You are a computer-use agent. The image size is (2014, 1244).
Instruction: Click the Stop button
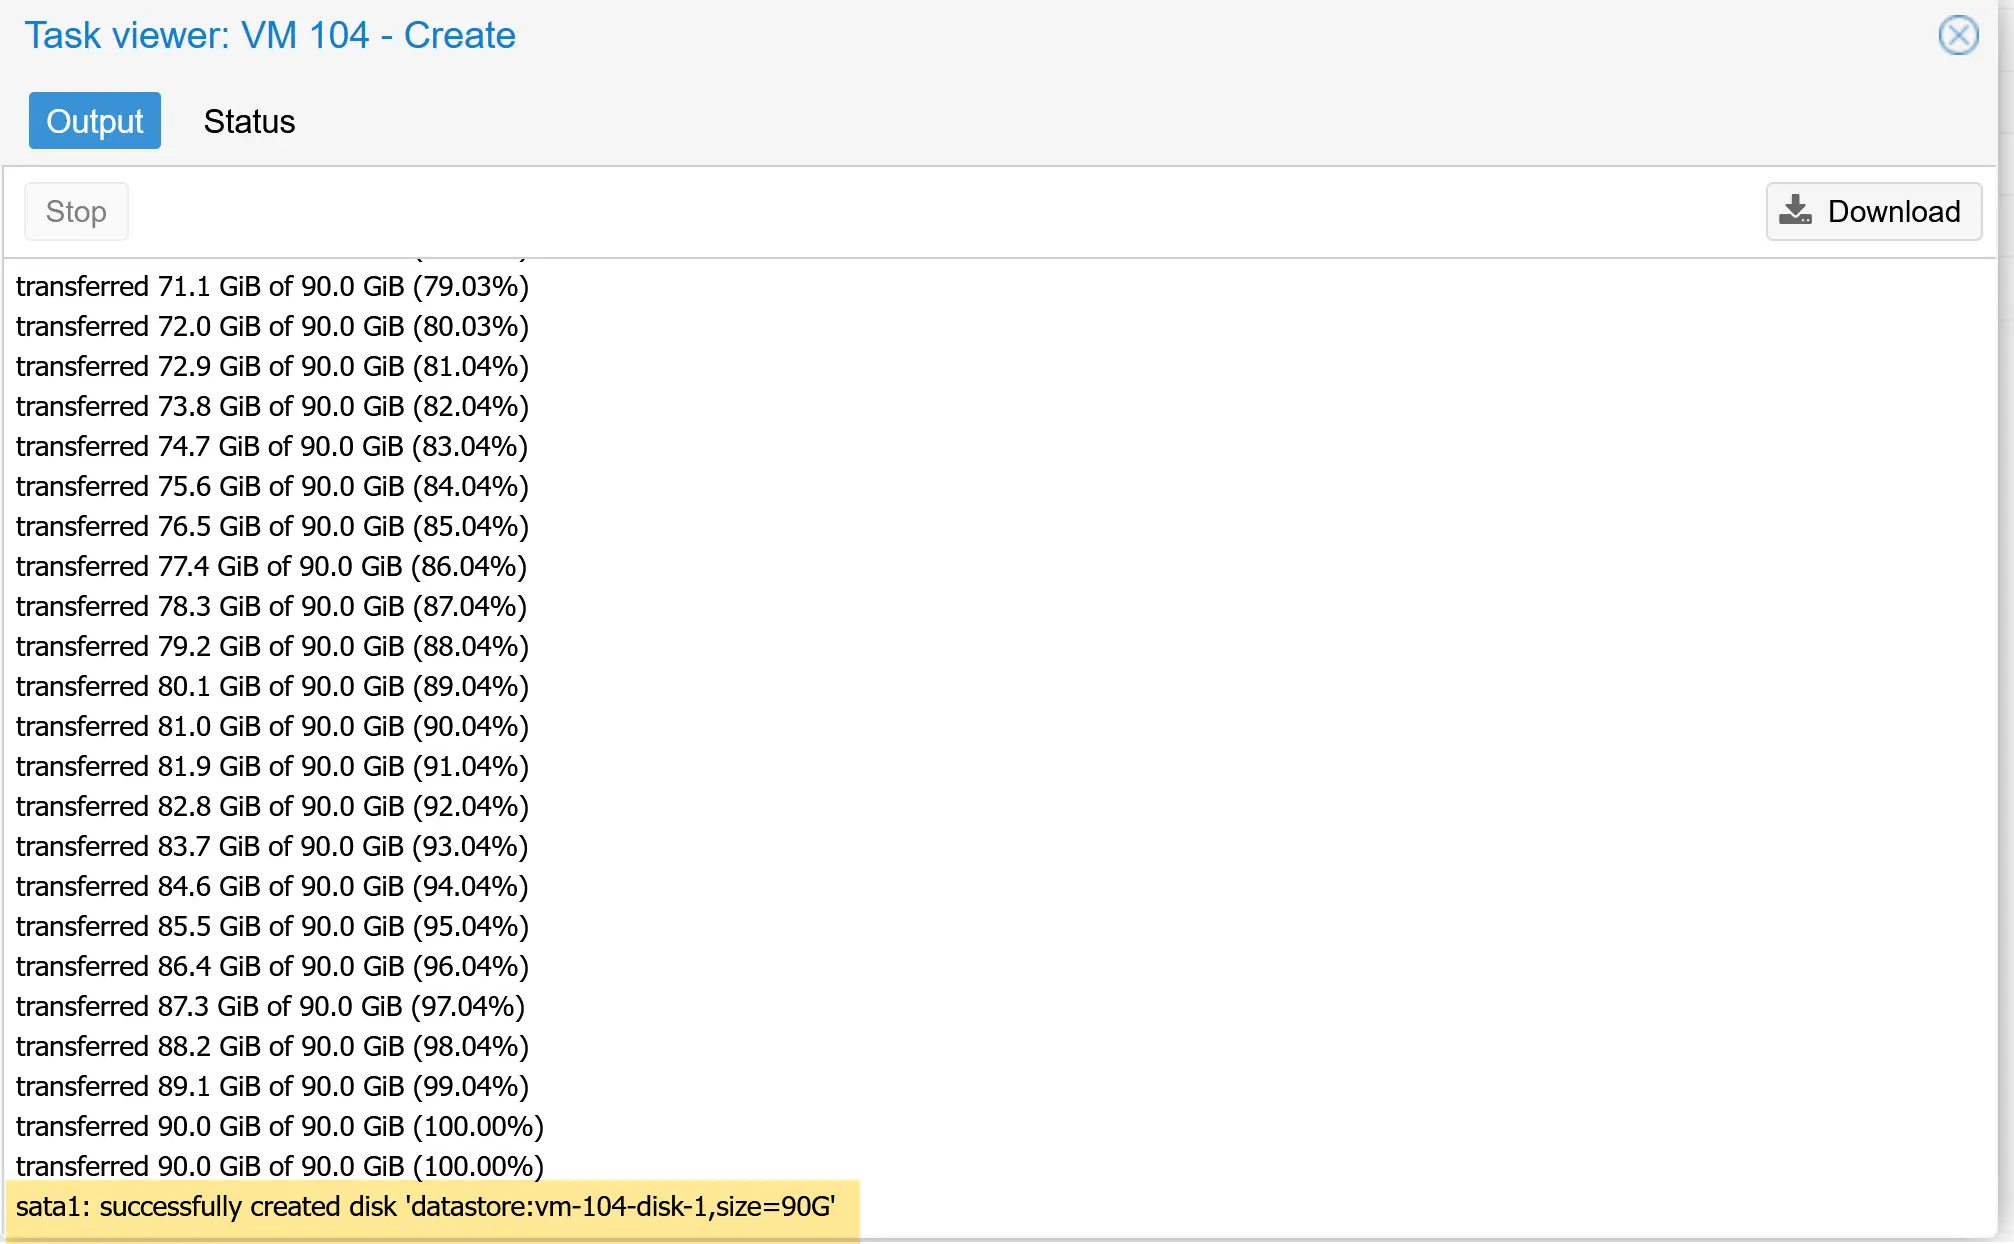(x=76, y=211)
